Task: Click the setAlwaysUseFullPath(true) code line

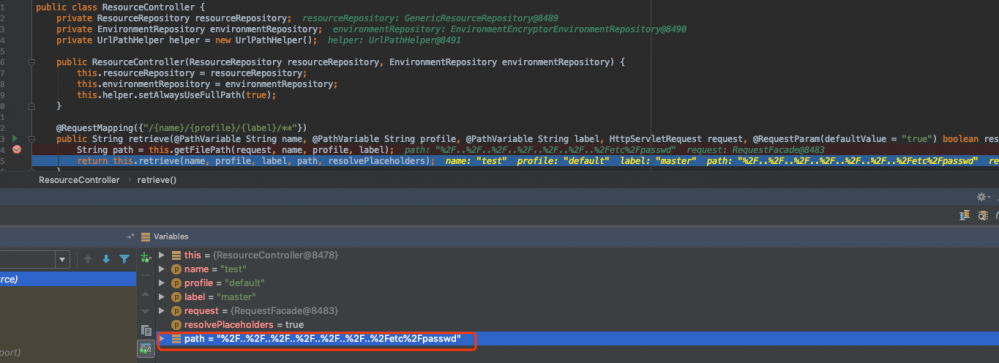Action: coord(177,95)
